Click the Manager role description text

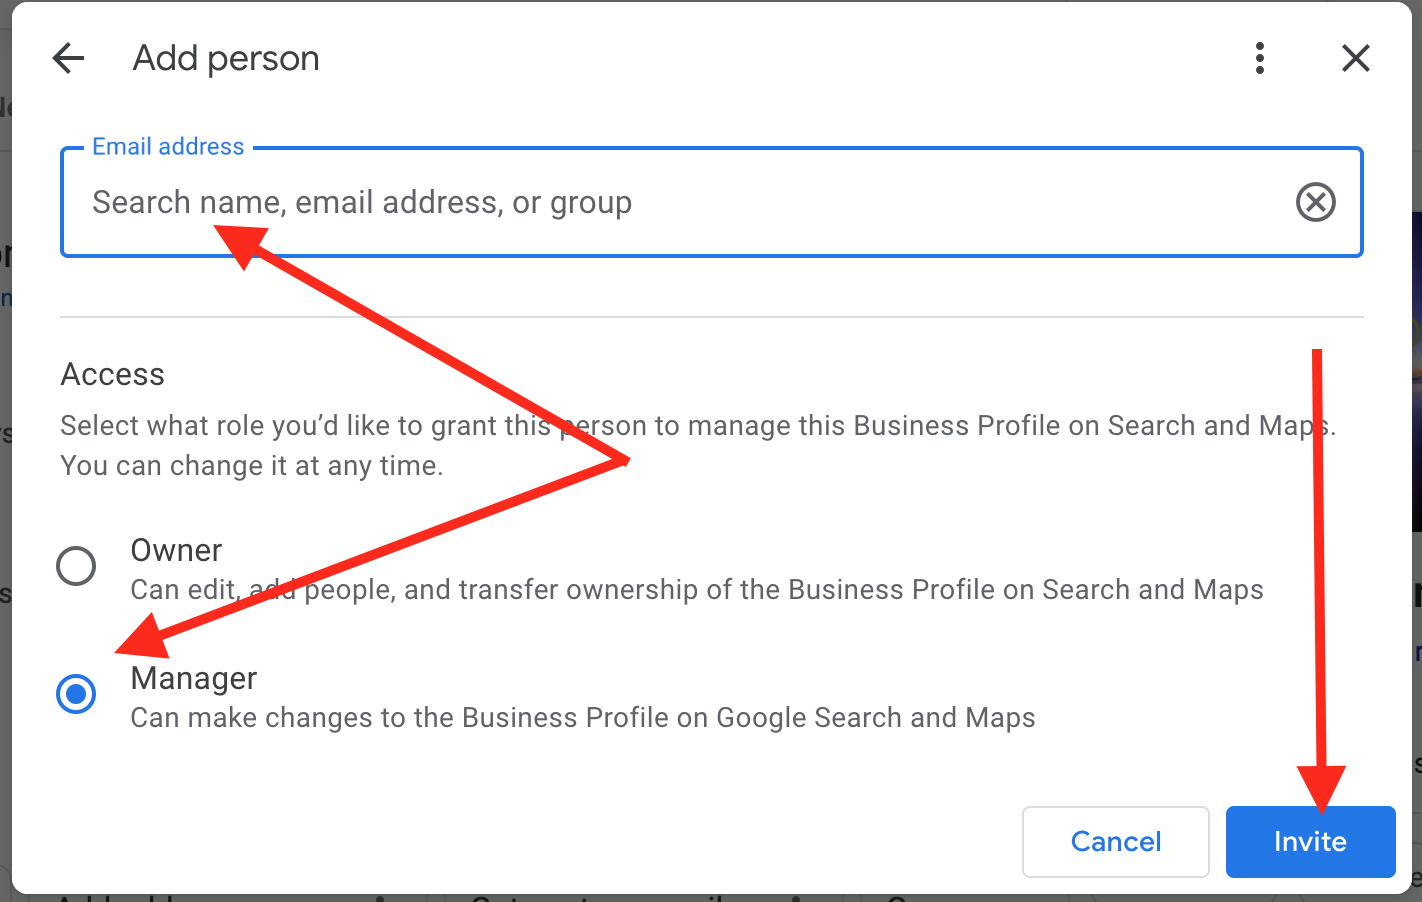click(582, 718)
